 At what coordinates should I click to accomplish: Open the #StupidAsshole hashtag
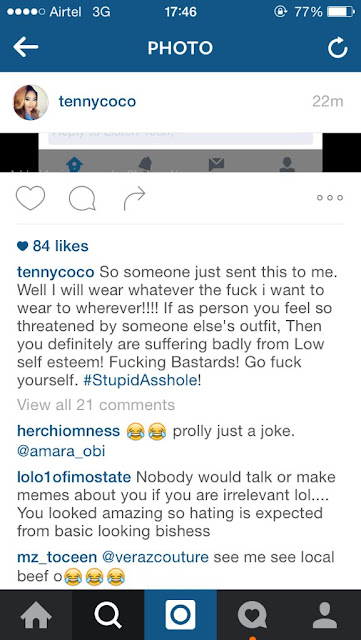[x=140, y=381]
